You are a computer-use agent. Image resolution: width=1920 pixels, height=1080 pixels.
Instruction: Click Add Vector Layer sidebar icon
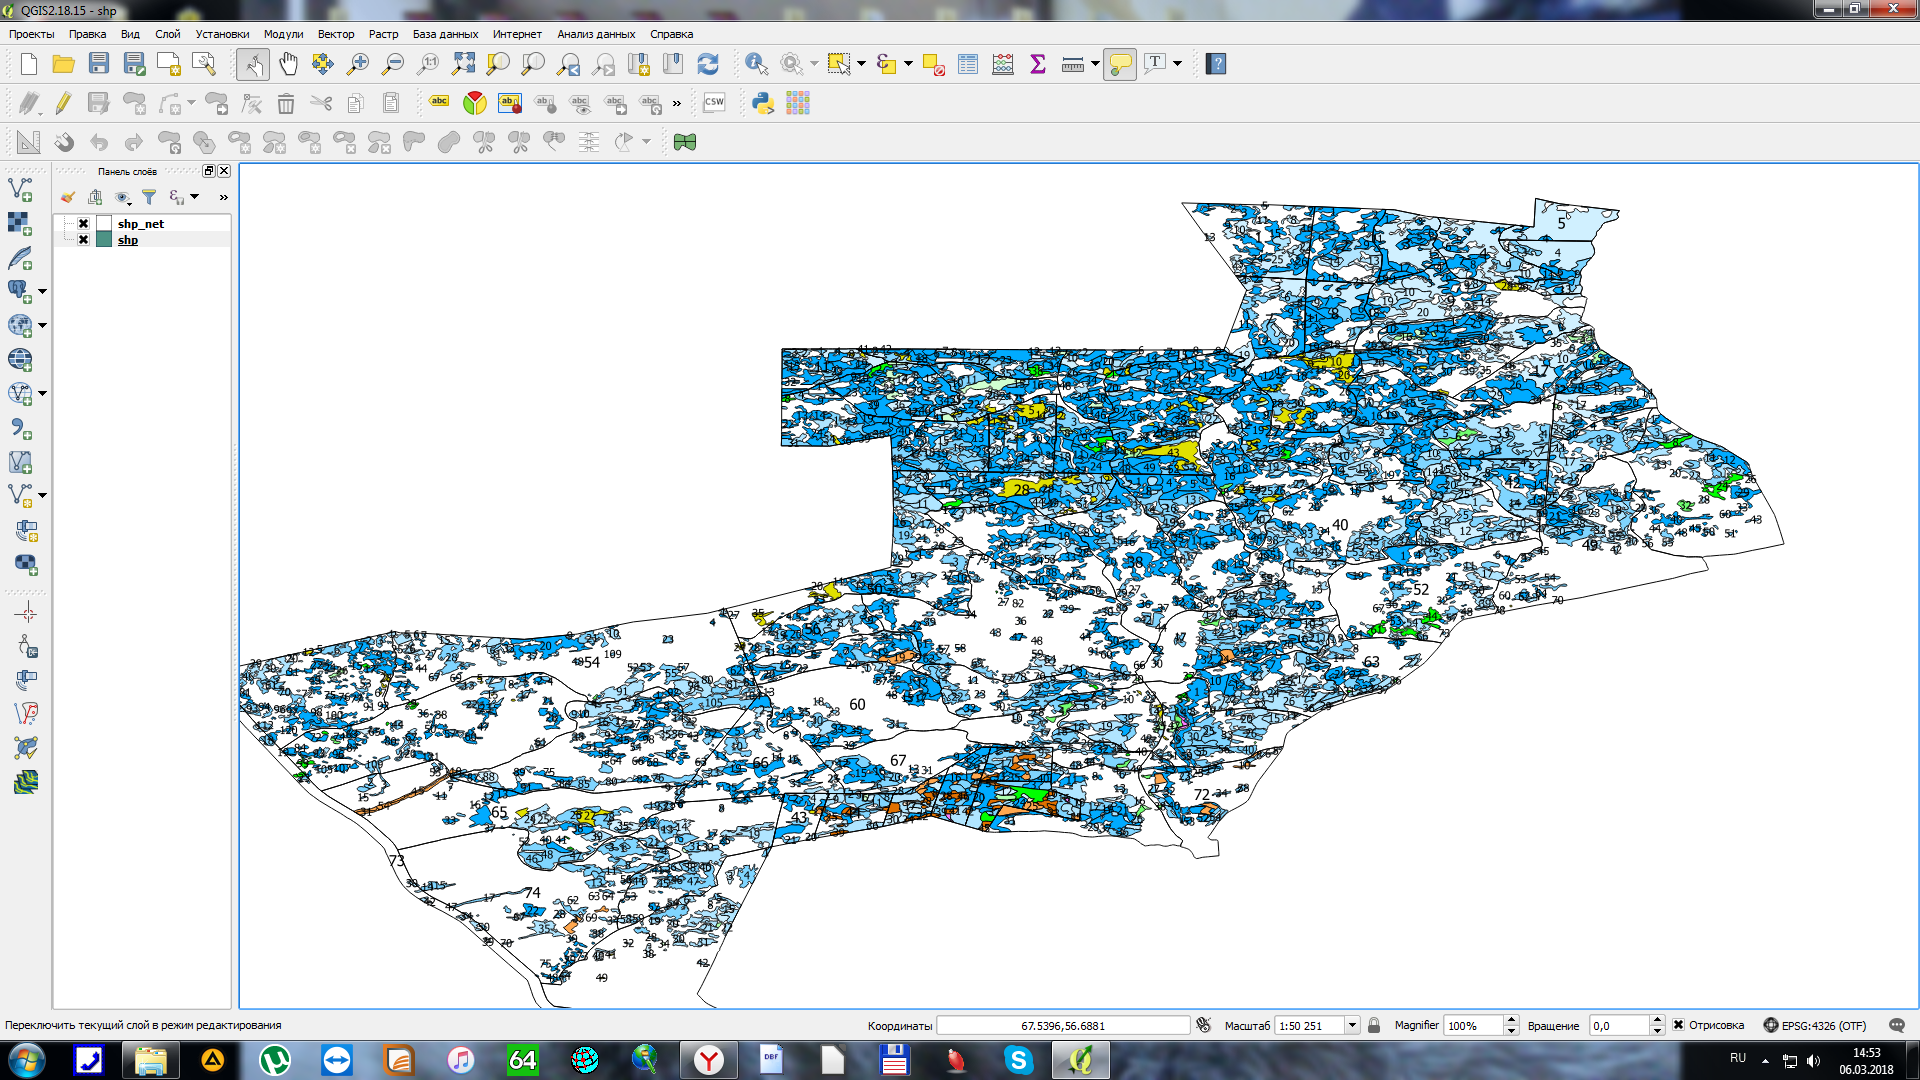click(20, 188)
